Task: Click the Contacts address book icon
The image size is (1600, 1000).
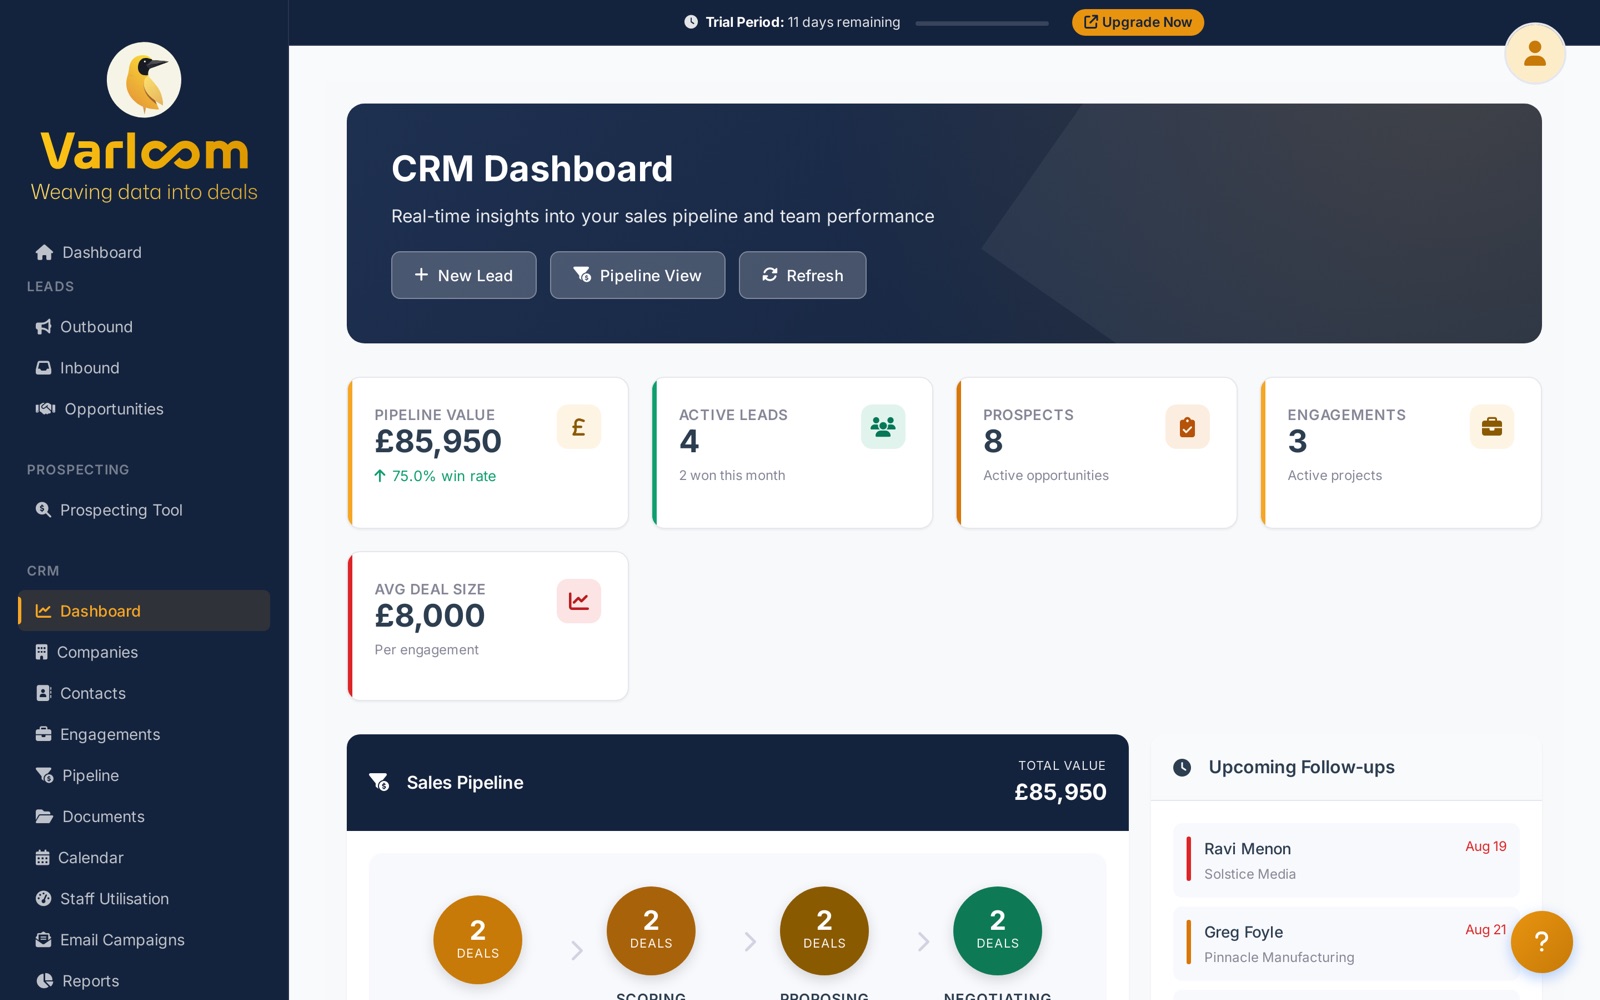Action: pyautogui.click(x=43, y=693)
